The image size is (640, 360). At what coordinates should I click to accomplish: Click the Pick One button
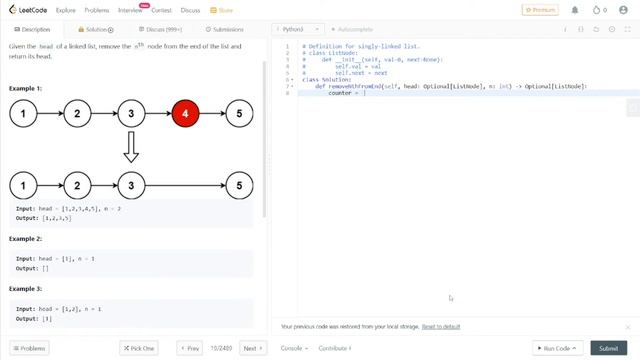[x=139, y=348]
